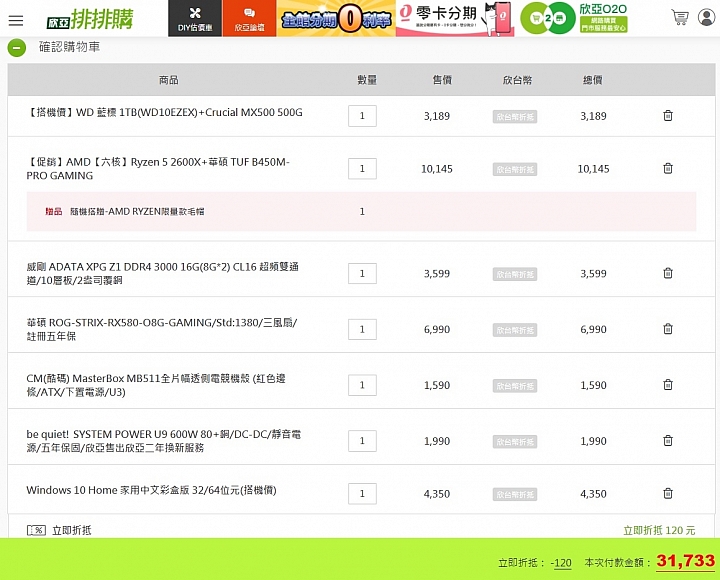This screenshot has width=720, height=580.
Task: Click the 10,145 total price cell
Action: (x=593, y=169)
